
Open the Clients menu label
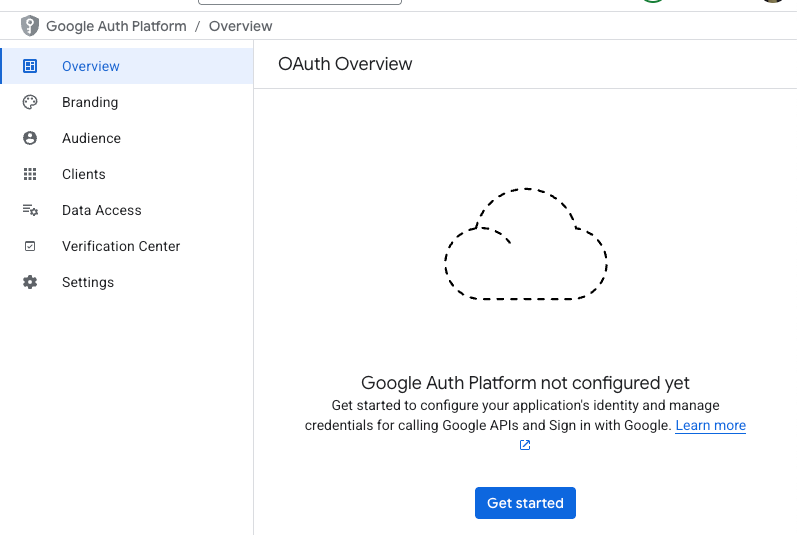pos(83,174)
